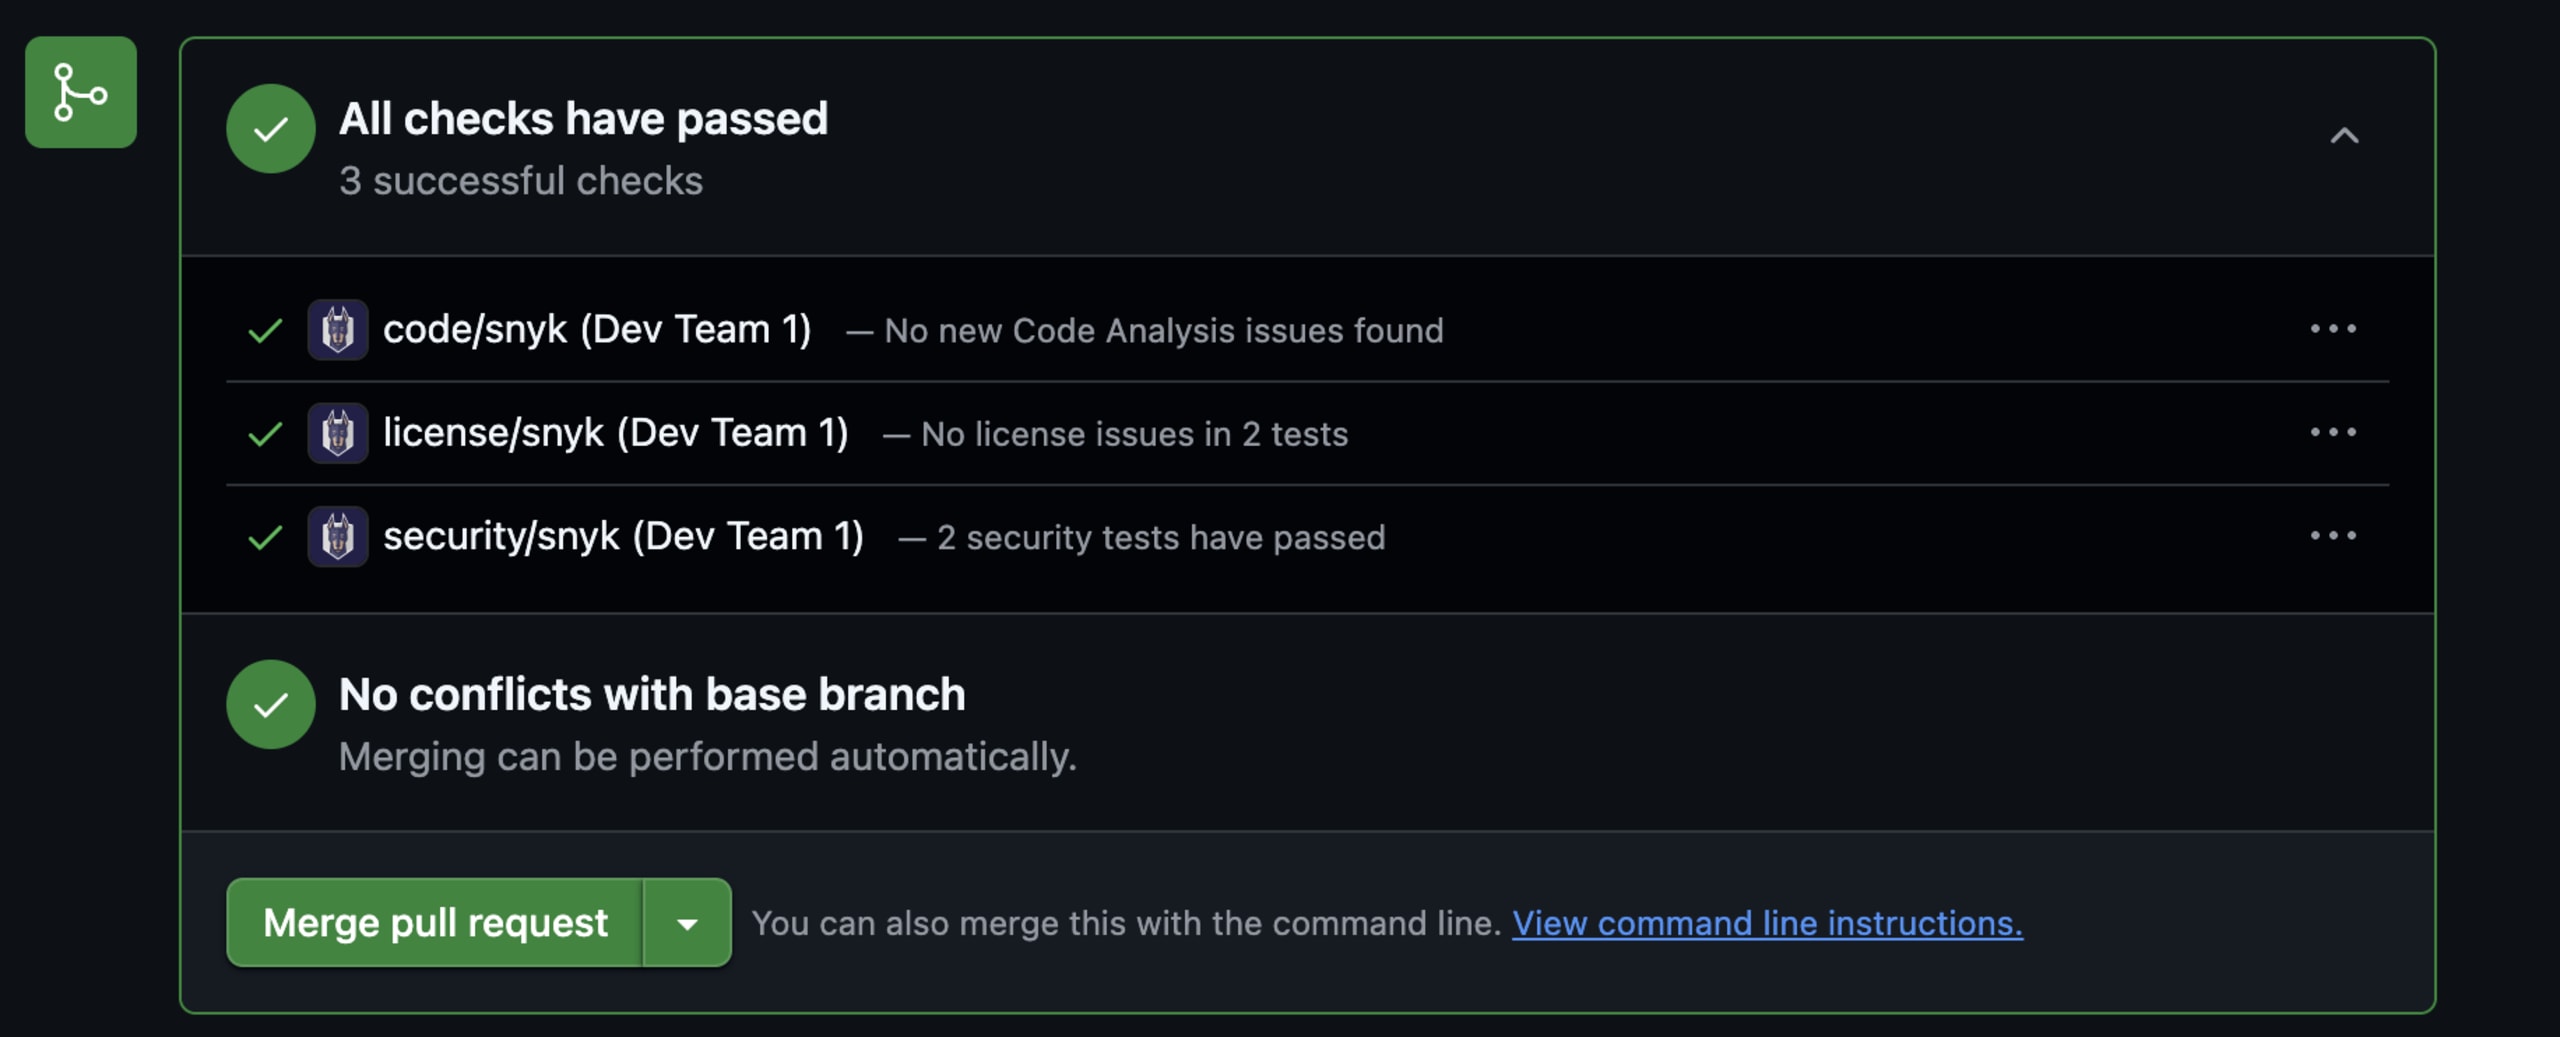The width and height of the screenshot is (2560, 1037).
Task: Click the checkmark beside security/snyk check
Action: point(265,537)
